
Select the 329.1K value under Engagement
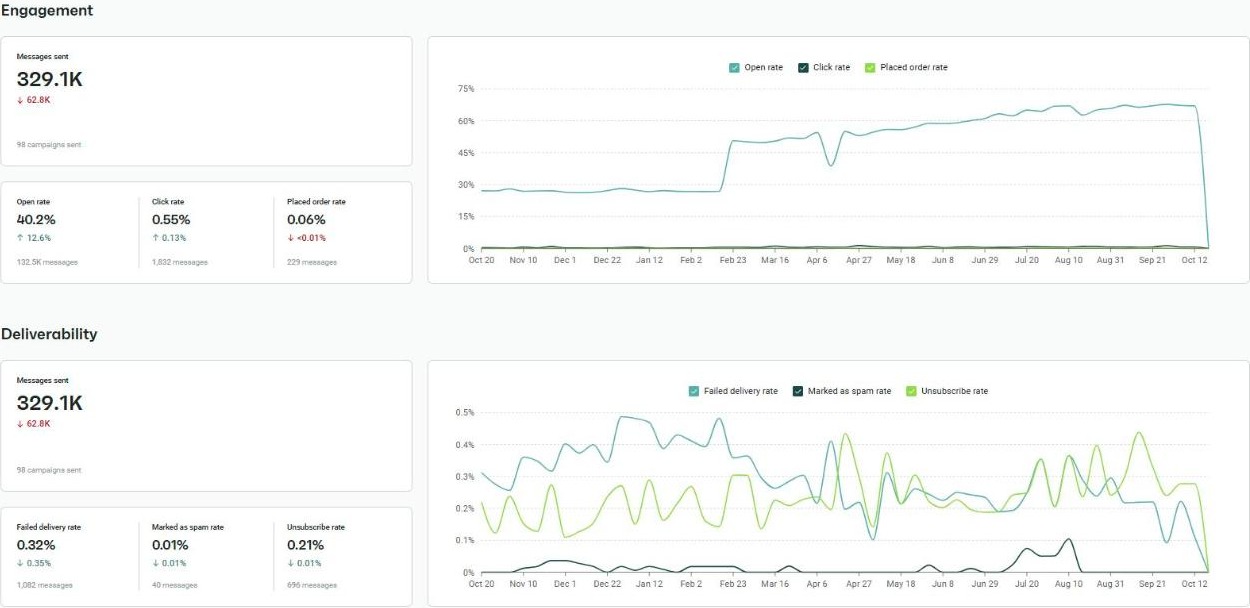[x=50, y=80]
